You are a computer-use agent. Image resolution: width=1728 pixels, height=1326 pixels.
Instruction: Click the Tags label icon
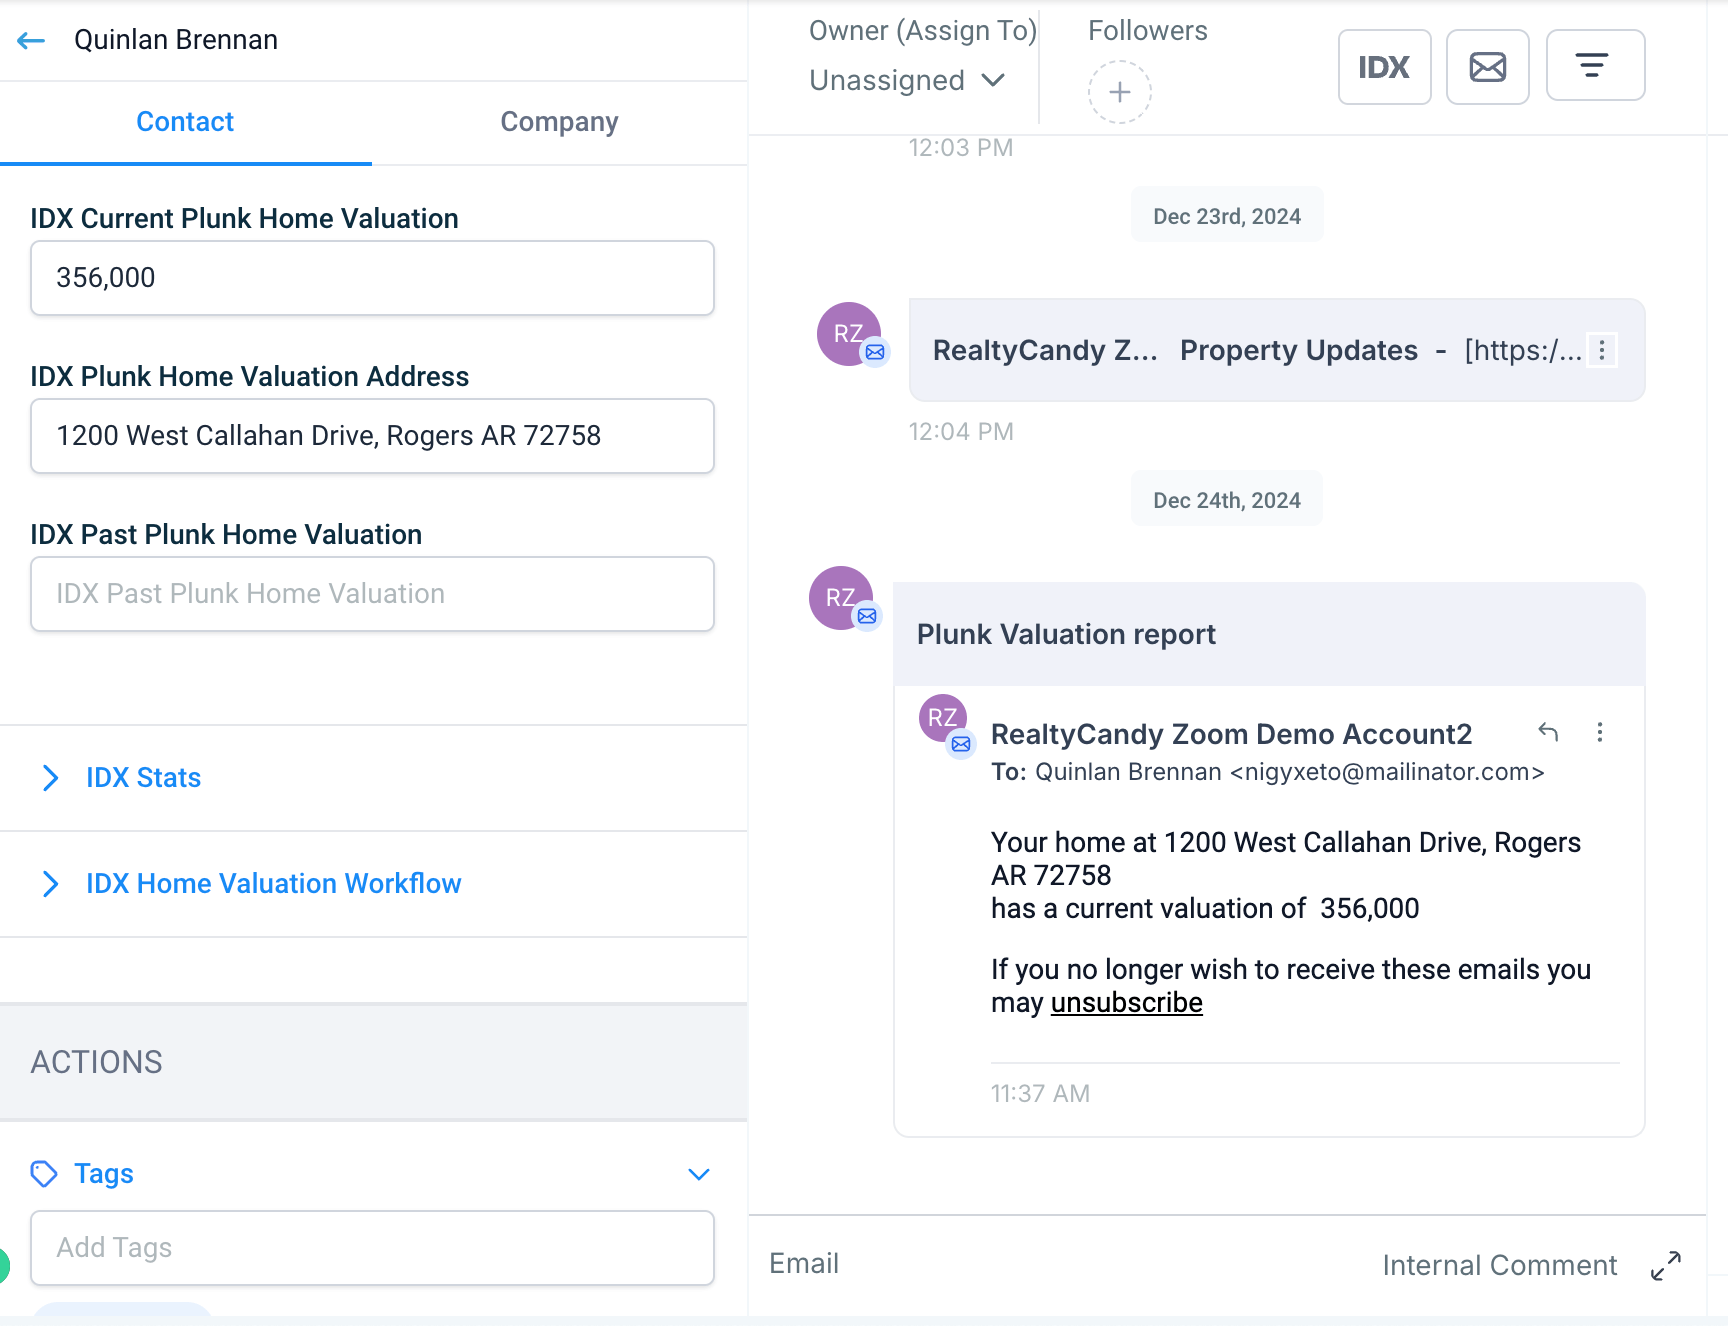point(44,1173)
